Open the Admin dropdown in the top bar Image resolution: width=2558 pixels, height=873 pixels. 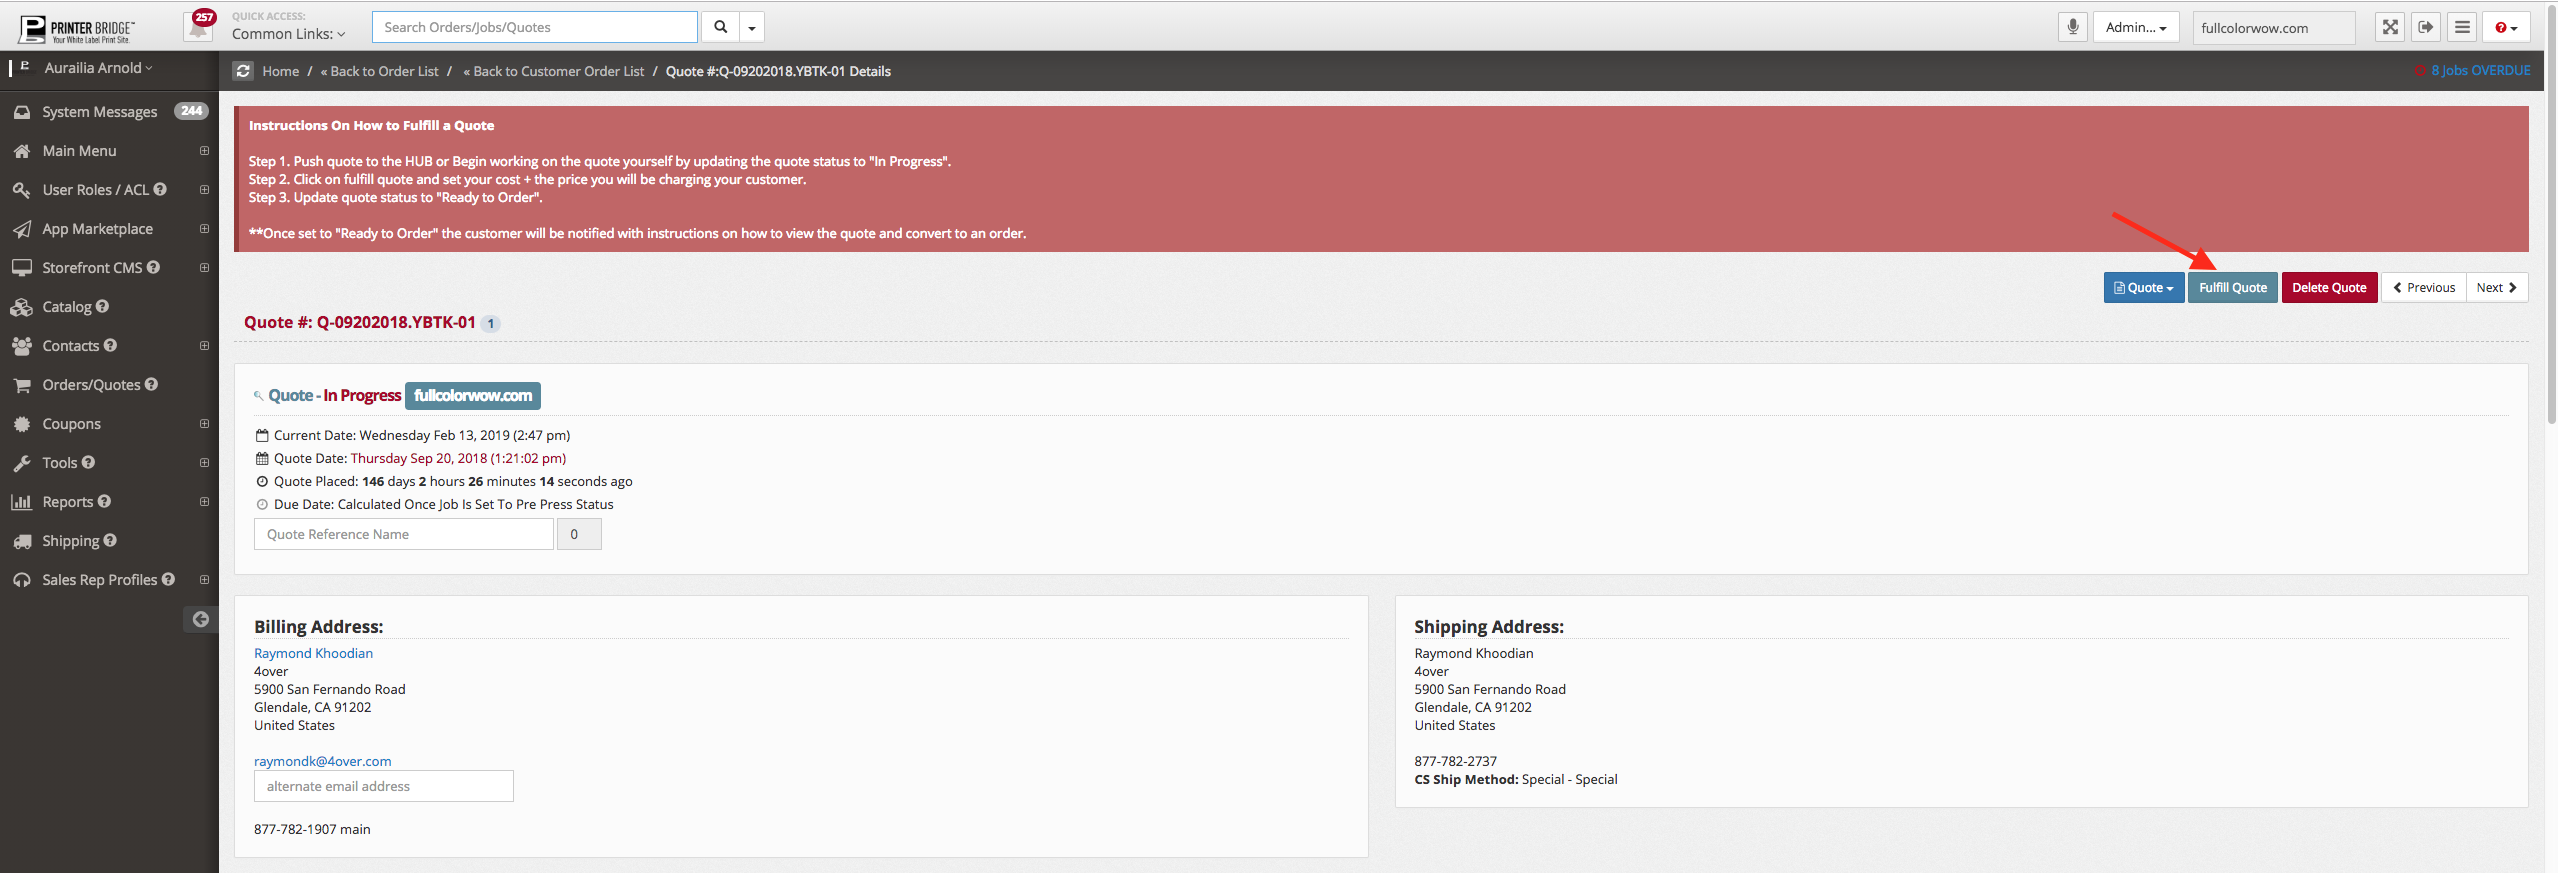point(2135,27)
